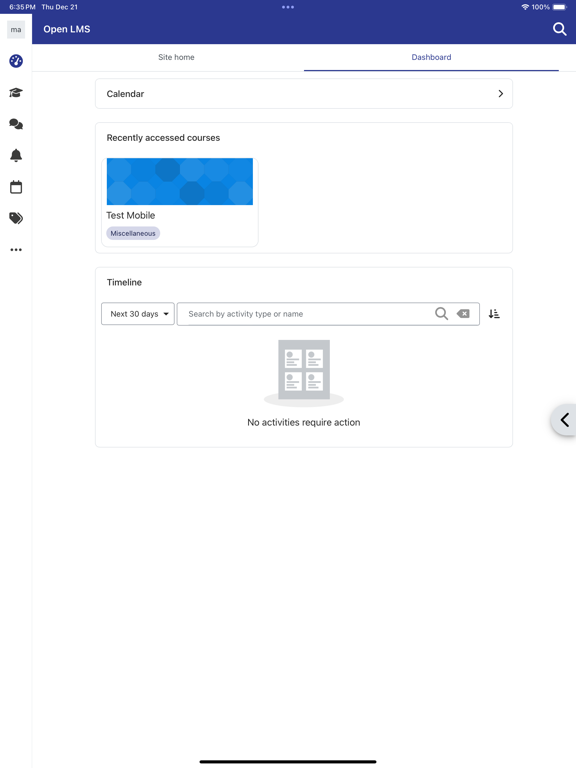Screen dimensions: 576x768
Task: Open the Next 30 days dropdown
Action: click(x=138, y=314)
